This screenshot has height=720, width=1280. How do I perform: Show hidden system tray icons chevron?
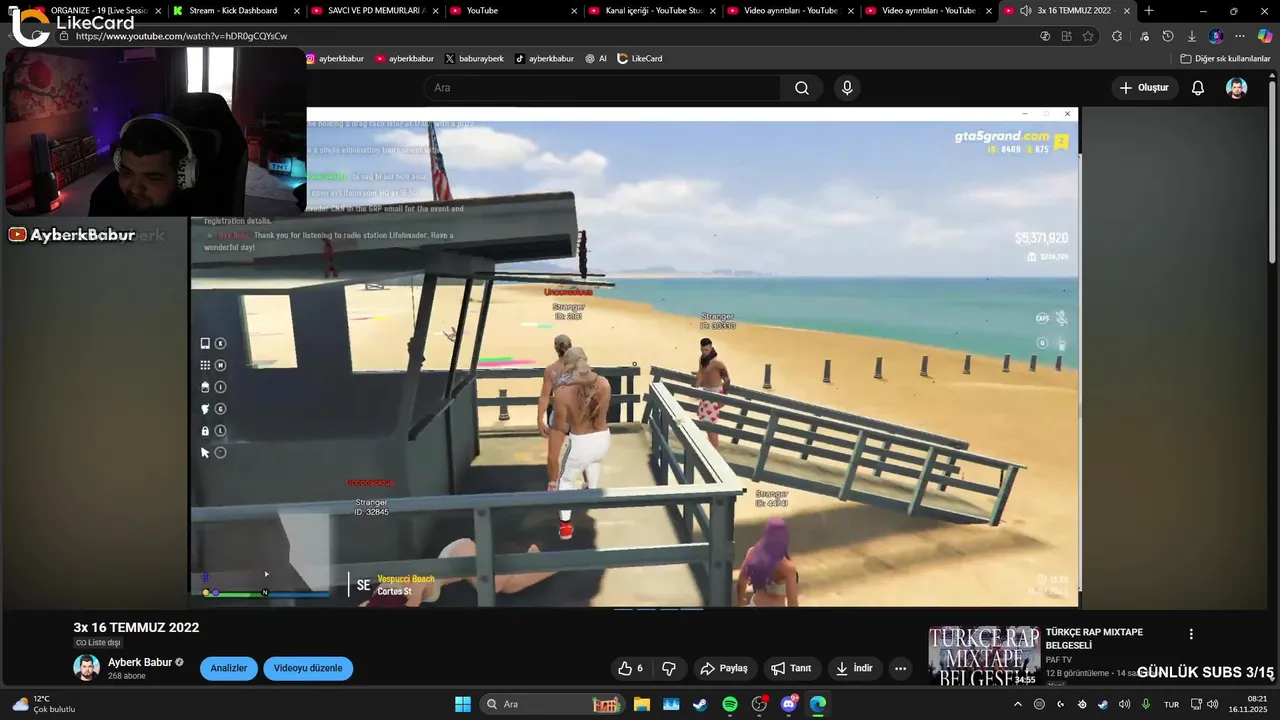pos(1018,704)
